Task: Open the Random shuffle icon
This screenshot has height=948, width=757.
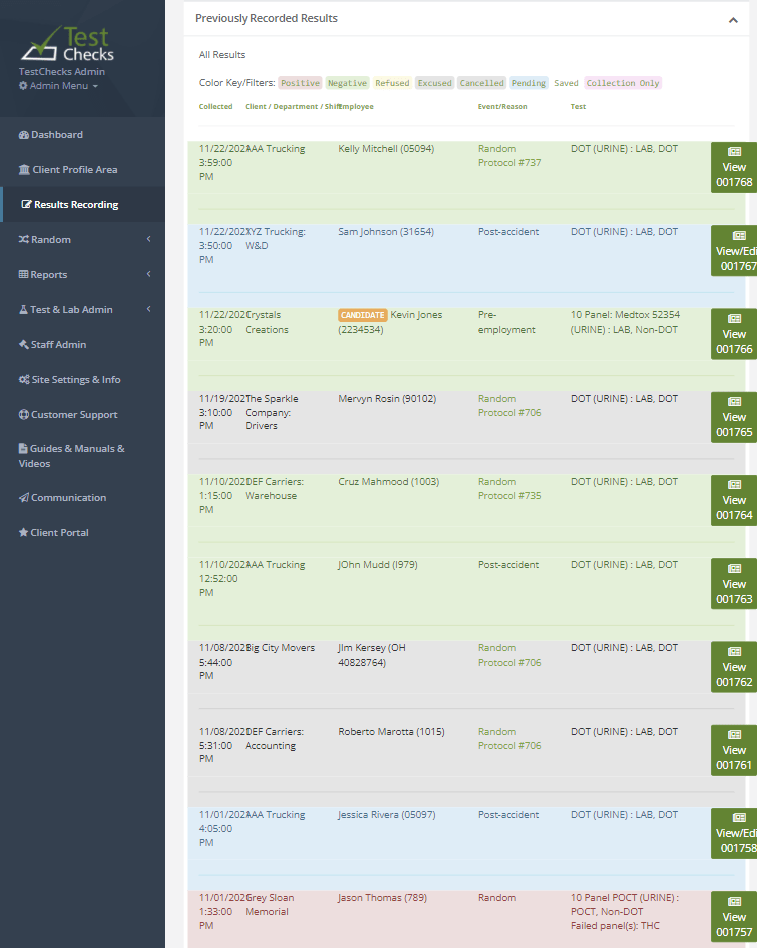Action: point(23,239)
